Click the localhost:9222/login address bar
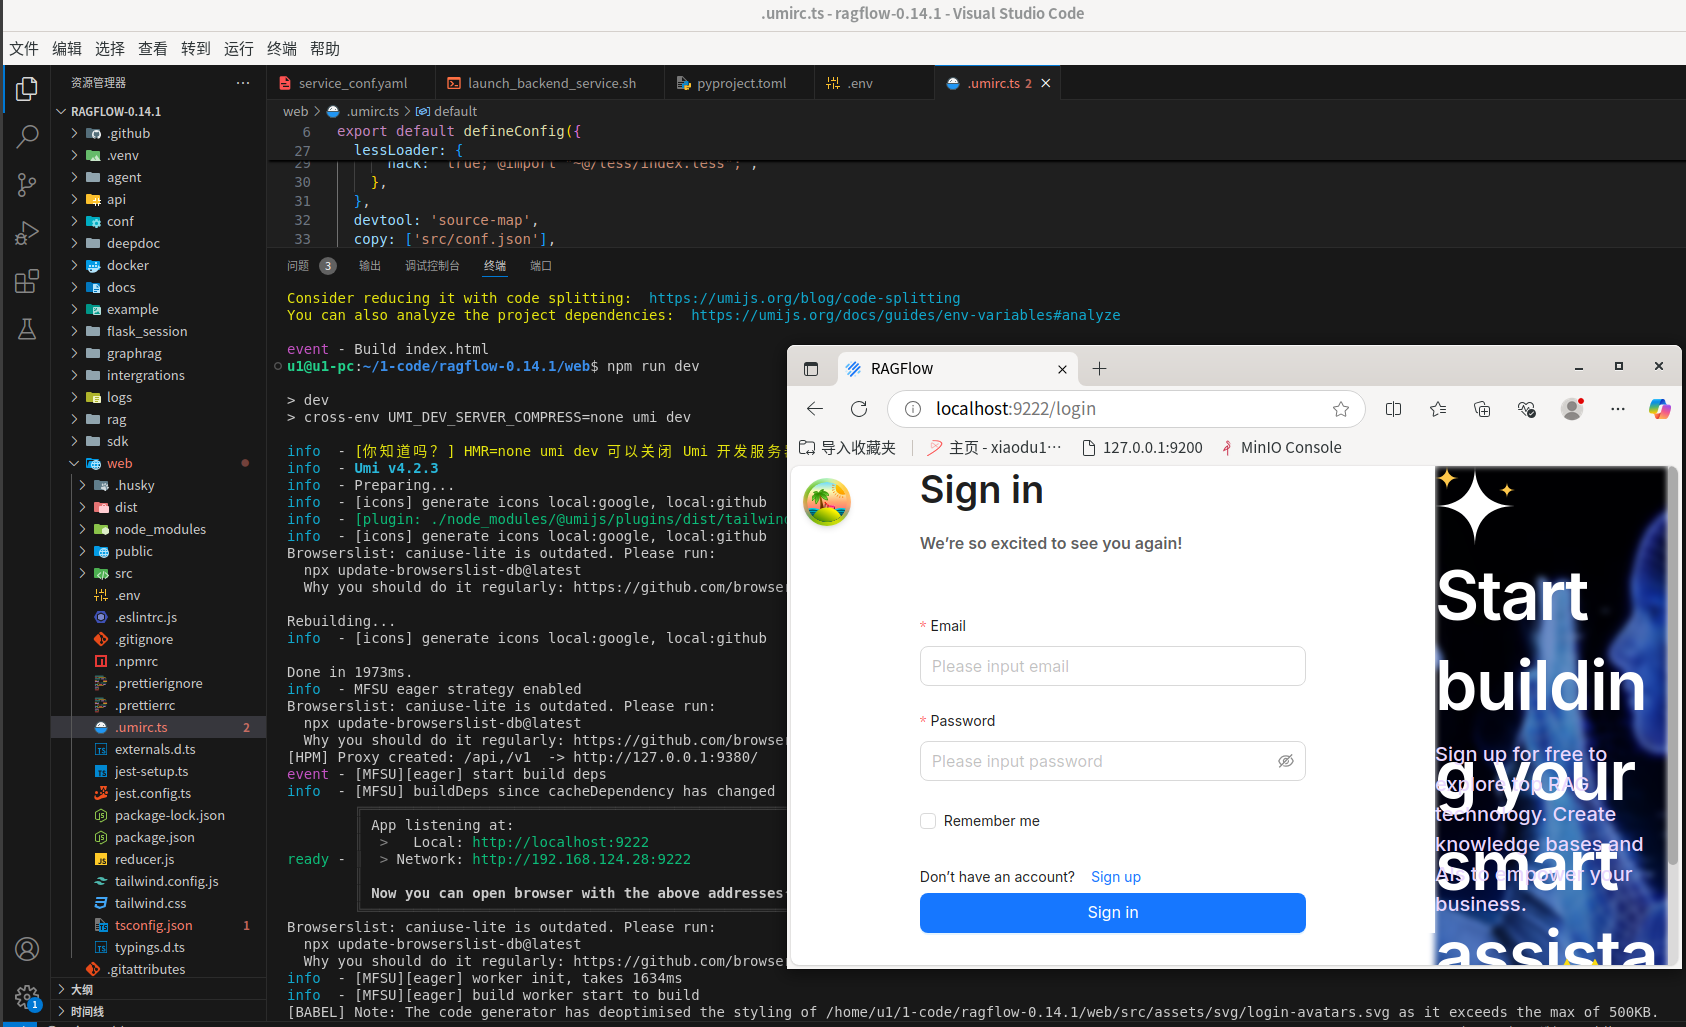1686x1027 pixels. (1127, 409)
